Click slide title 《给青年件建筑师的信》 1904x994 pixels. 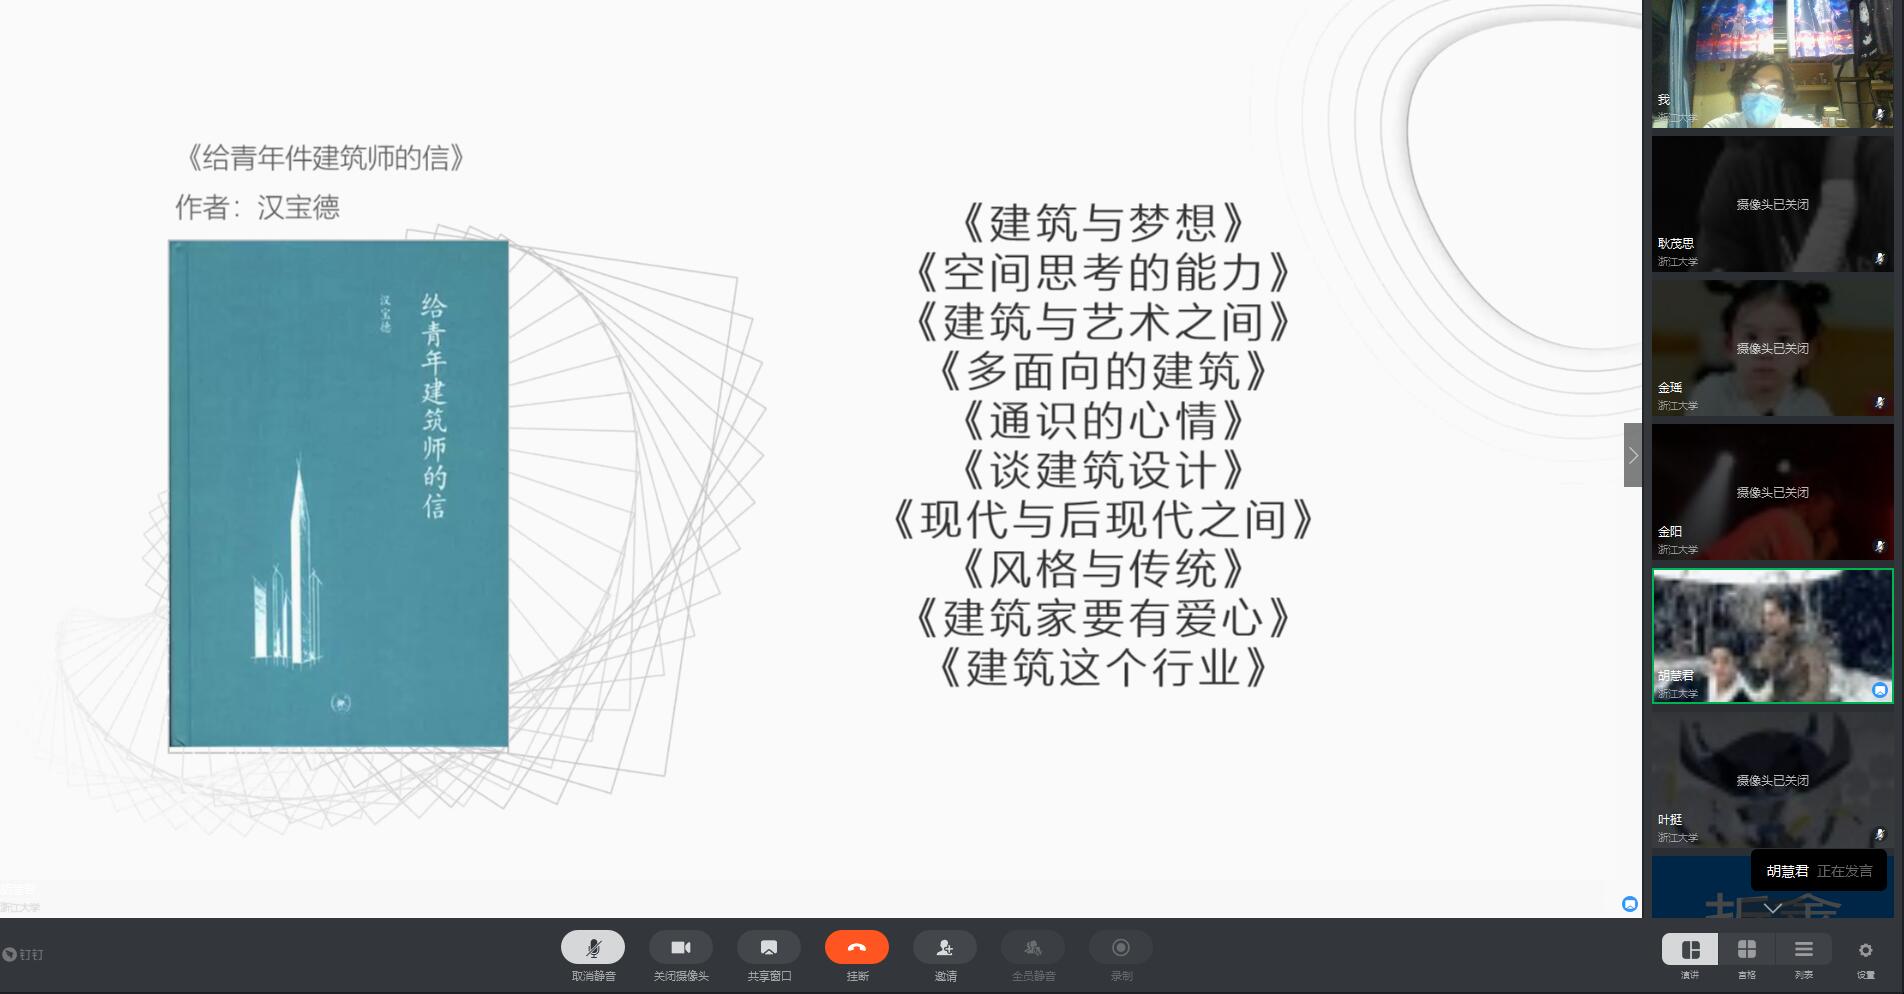[325, 158]
